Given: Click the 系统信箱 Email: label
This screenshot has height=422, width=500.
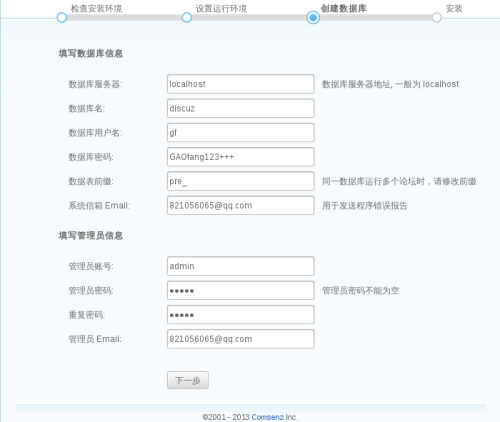Looking at the screenshot, I should click(99, 206).
